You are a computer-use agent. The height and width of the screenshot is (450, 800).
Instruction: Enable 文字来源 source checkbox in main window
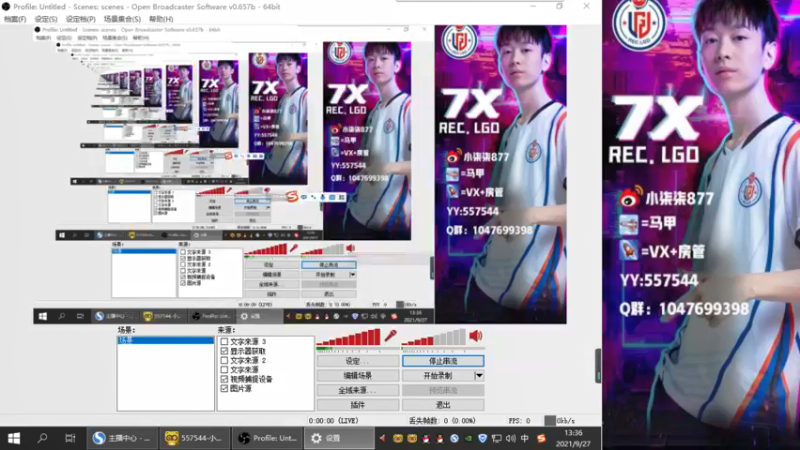click(224, 369)
